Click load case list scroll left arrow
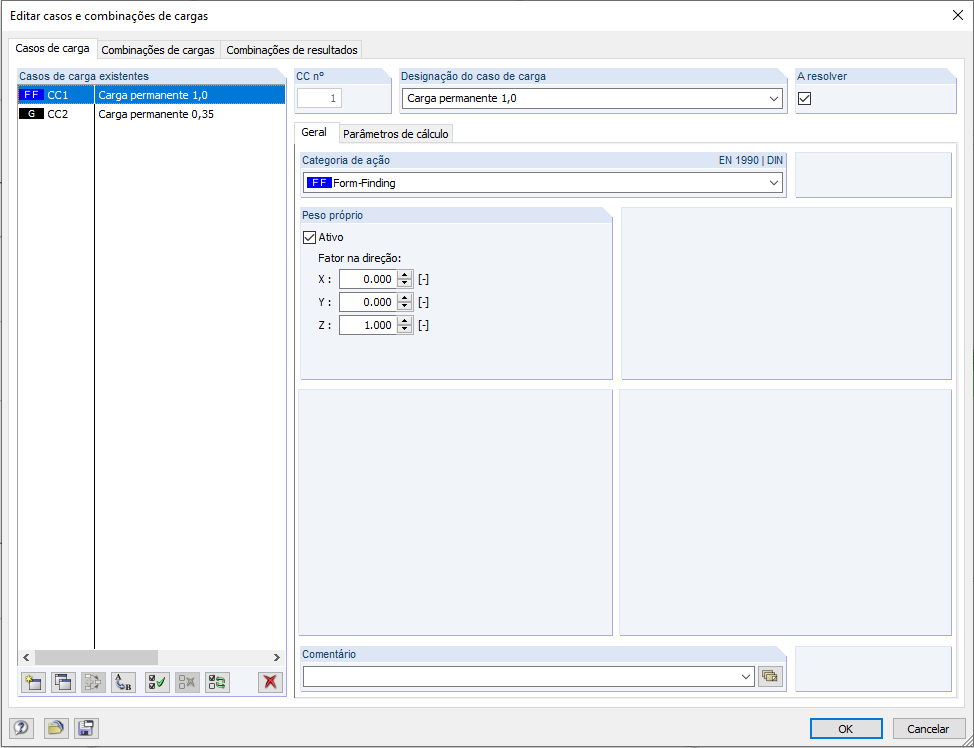Screen dimensions: 974x748 26,657
